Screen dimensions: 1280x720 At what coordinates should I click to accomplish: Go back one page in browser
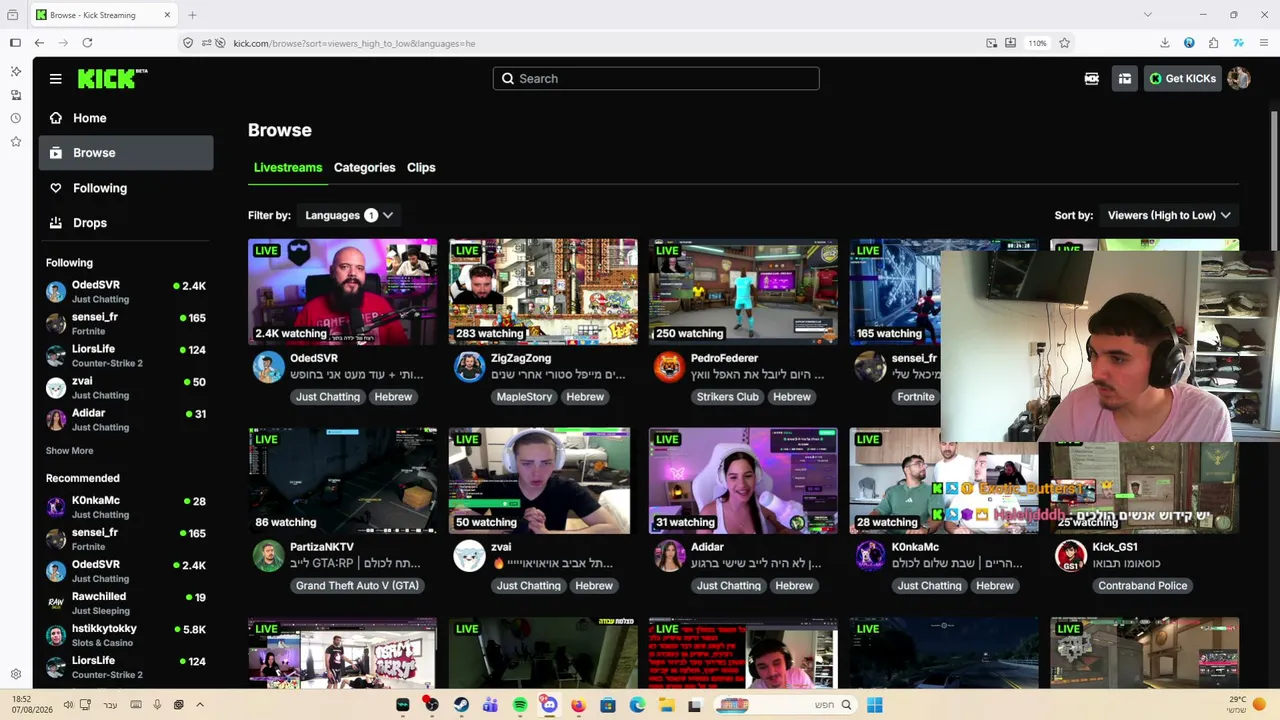pyautogui.click(x=39, y=43)
